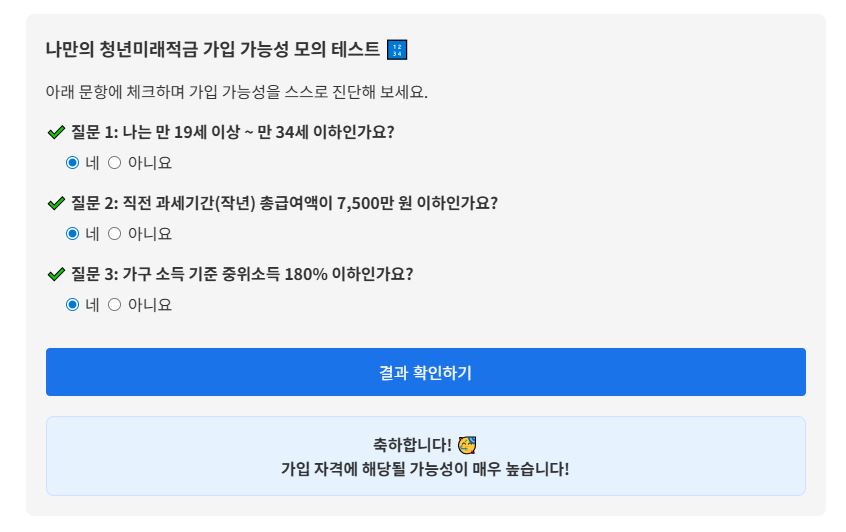This screenshot has height=532, width=846.
Task: Click the 나만의 청년미래적금 모의 테스트 heading
Action: [213, 50]
